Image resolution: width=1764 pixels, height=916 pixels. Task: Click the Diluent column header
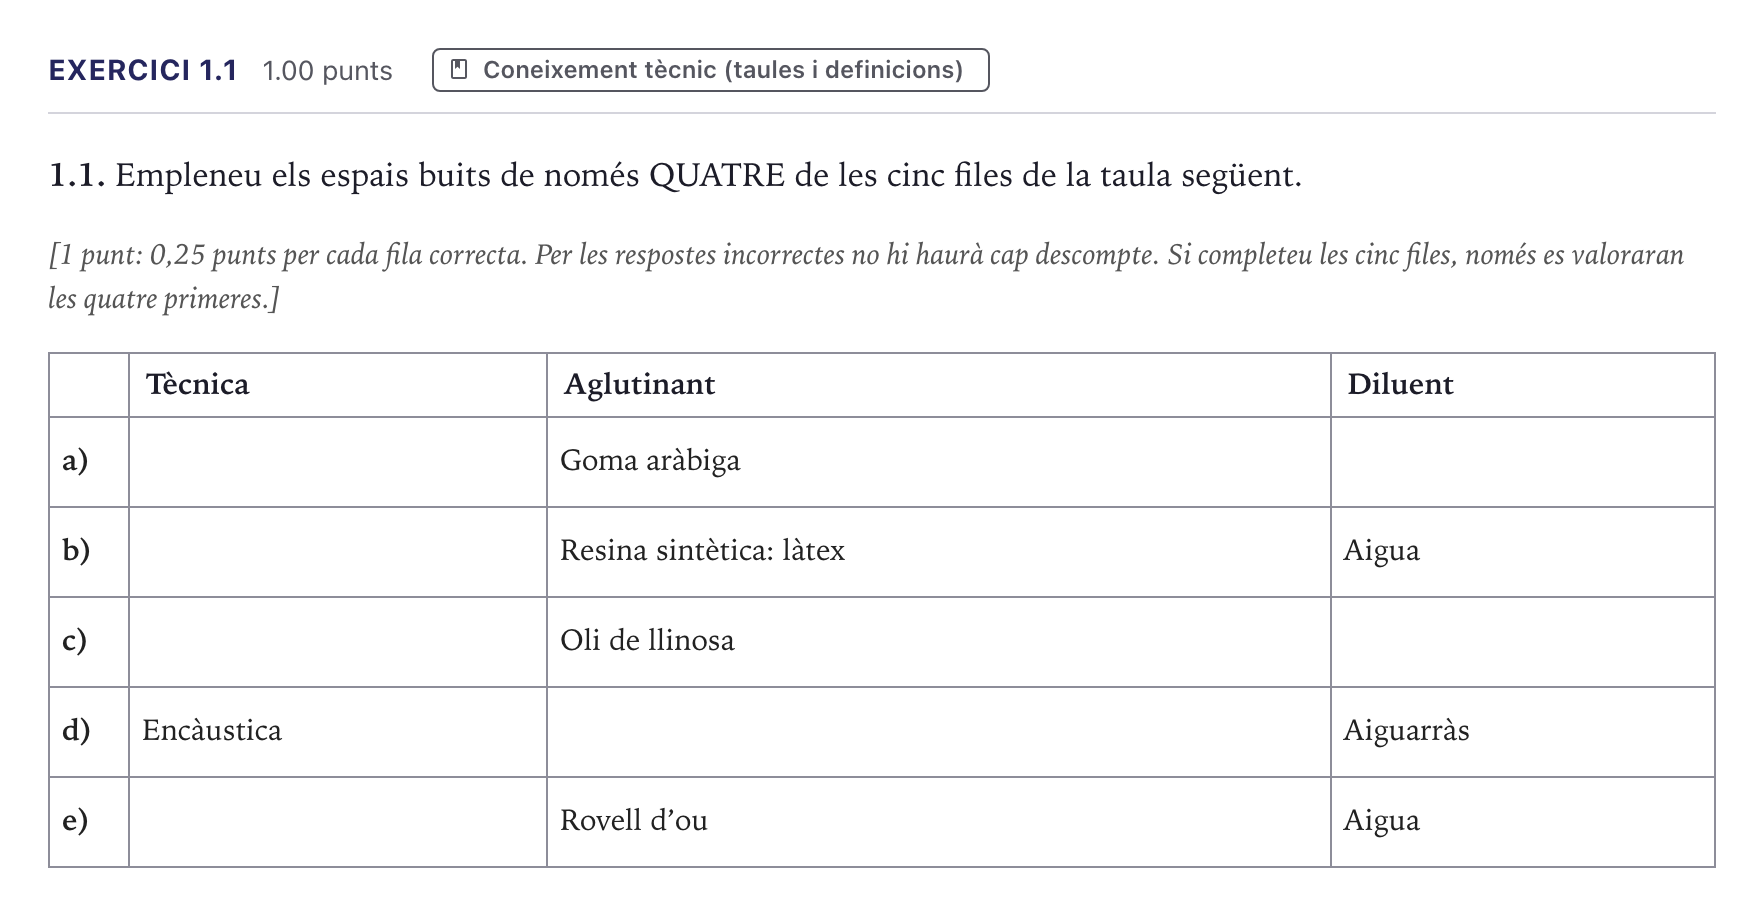[1522, 385]
